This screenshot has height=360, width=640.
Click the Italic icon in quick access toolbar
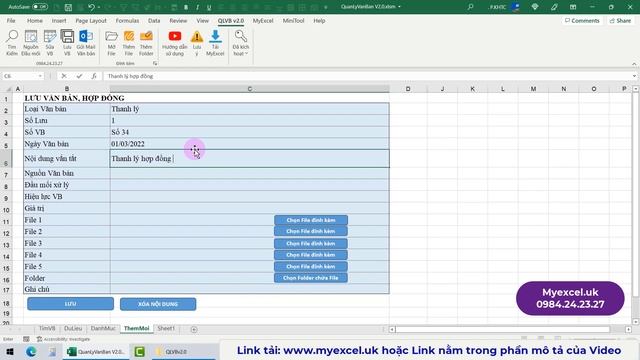tap(198, 7)
